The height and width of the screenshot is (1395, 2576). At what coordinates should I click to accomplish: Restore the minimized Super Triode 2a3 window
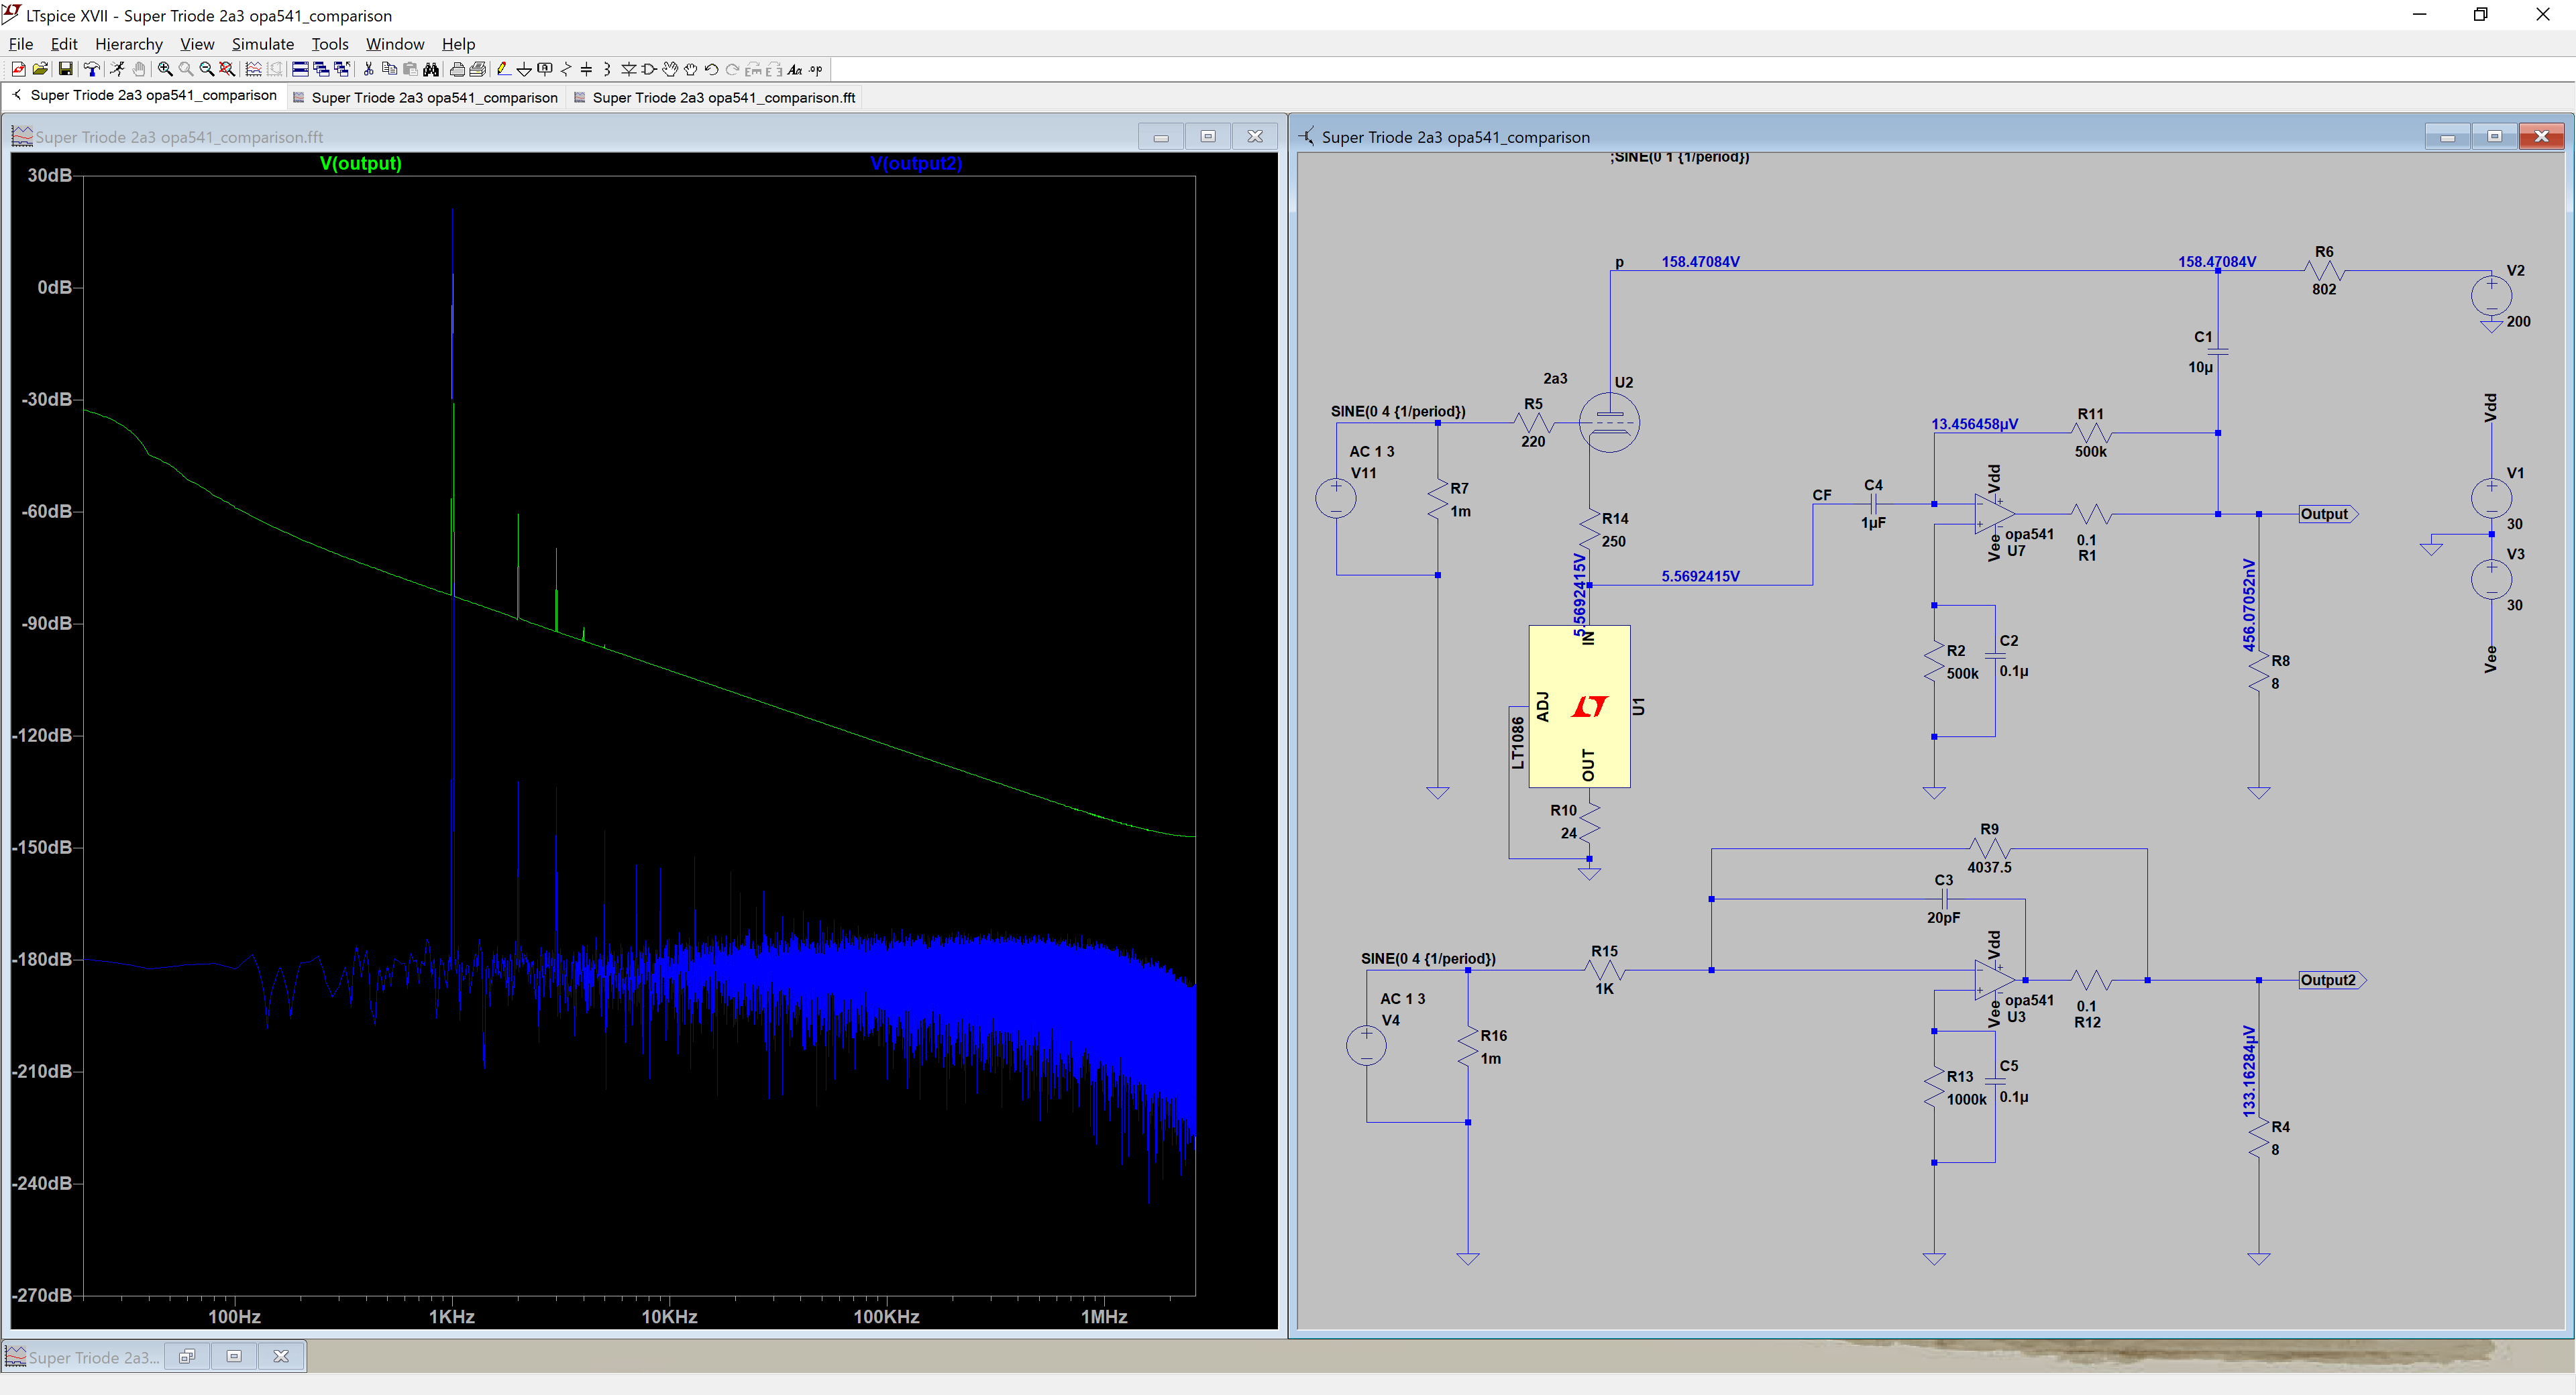(187, 1357)
